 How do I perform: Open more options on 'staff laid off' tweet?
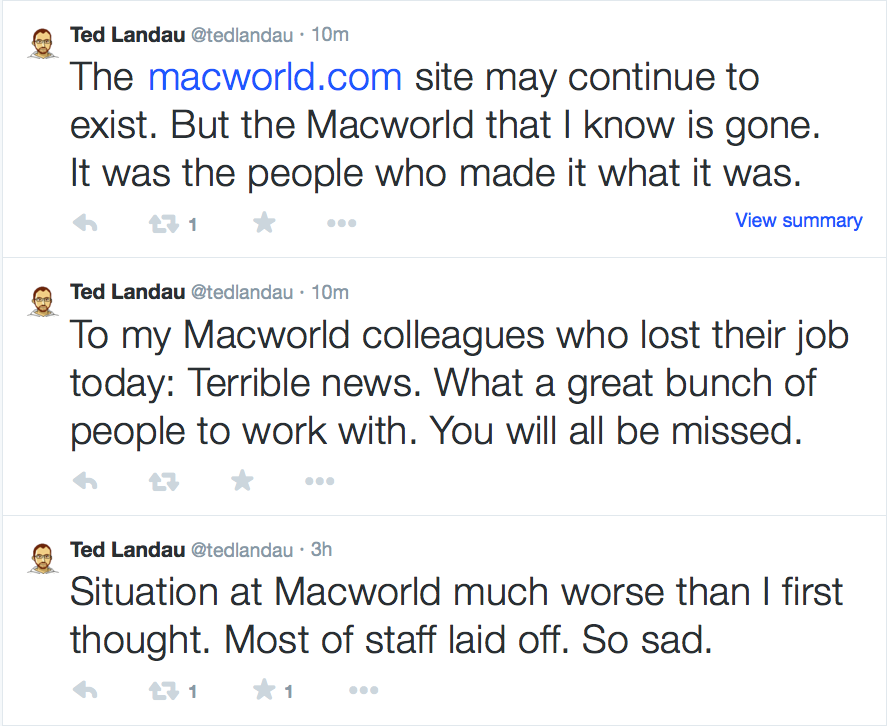click(x=363, y=690)
